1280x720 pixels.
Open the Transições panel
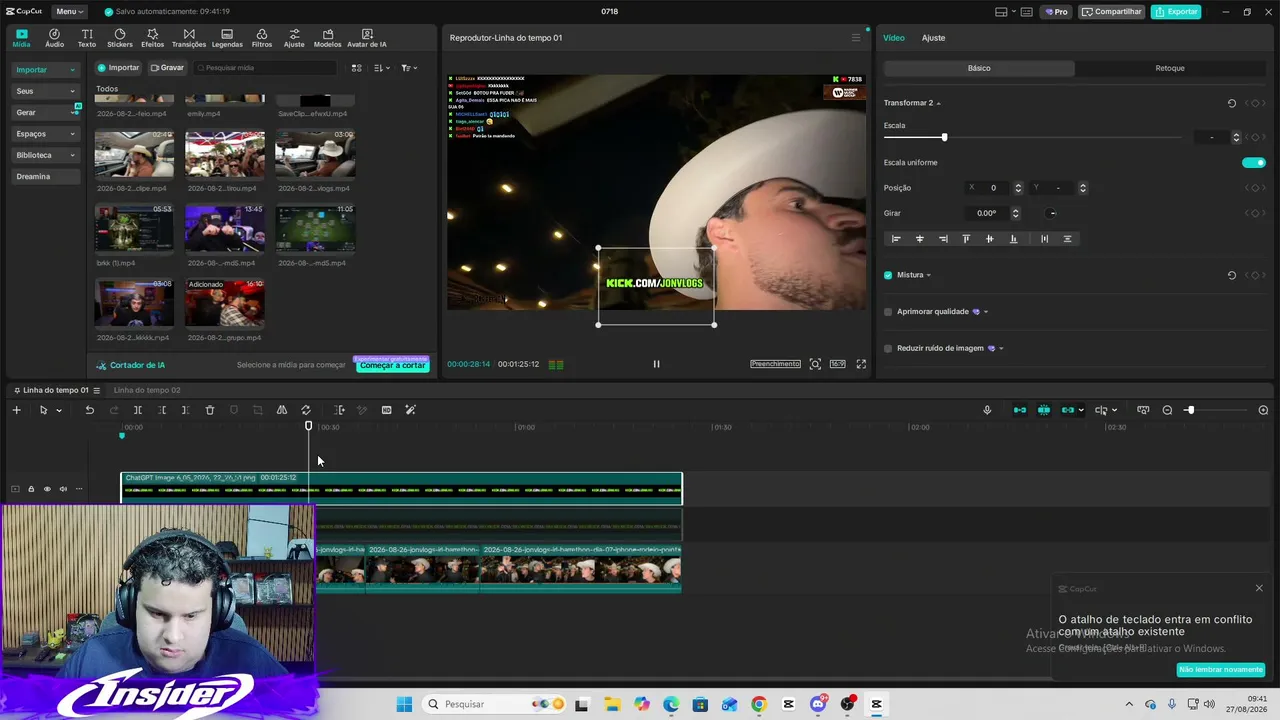[x=189, y=38]
